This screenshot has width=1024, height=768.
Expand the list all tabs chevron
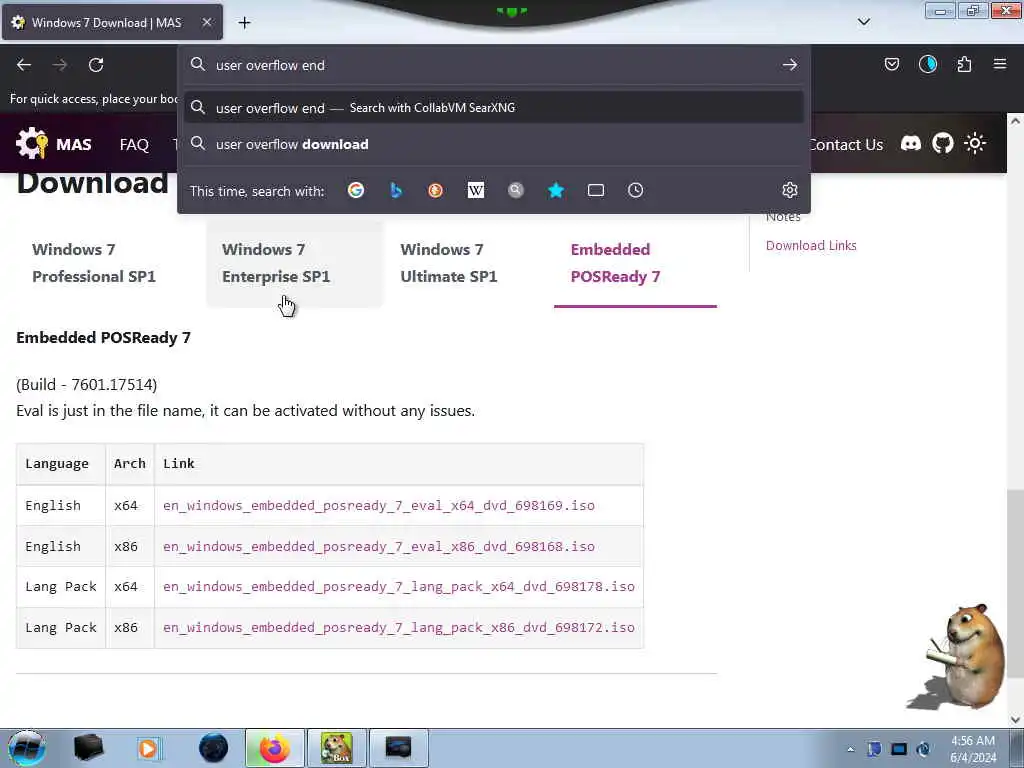click(x=863, y=22)
